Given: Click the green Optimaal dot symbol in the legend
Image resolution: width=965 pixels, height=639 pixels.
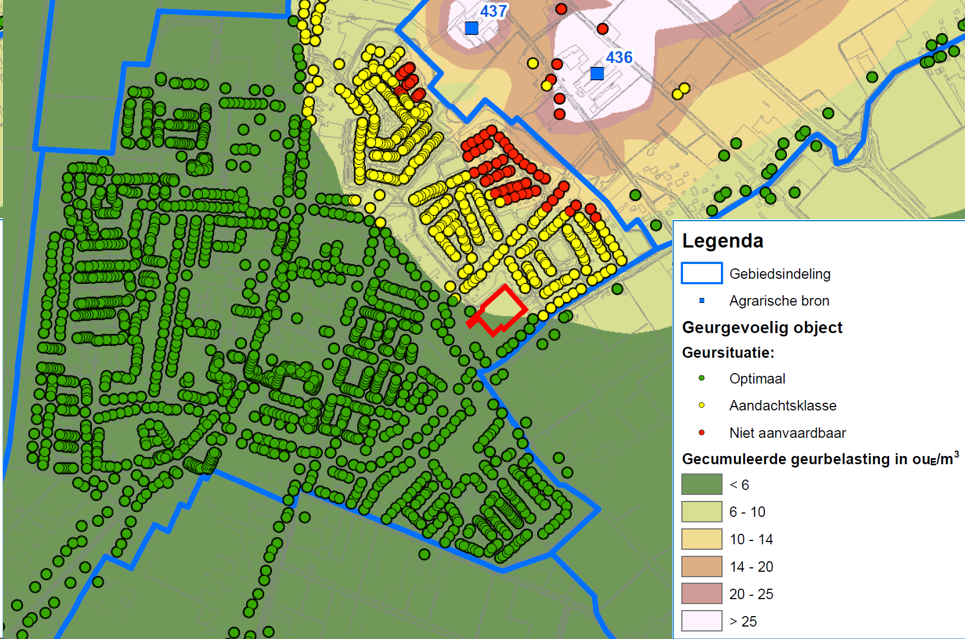Looking at the screenshot, I should click(x=700, y=379).
